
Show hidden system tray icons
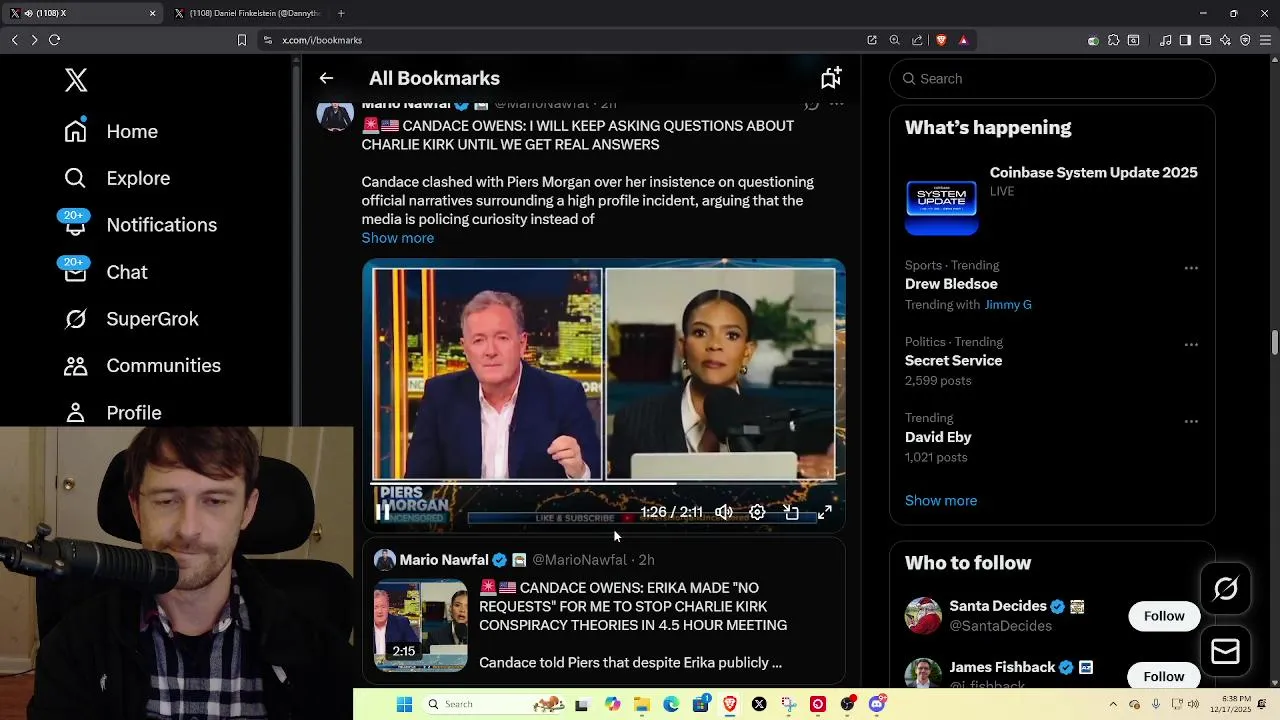point(1112,704)
